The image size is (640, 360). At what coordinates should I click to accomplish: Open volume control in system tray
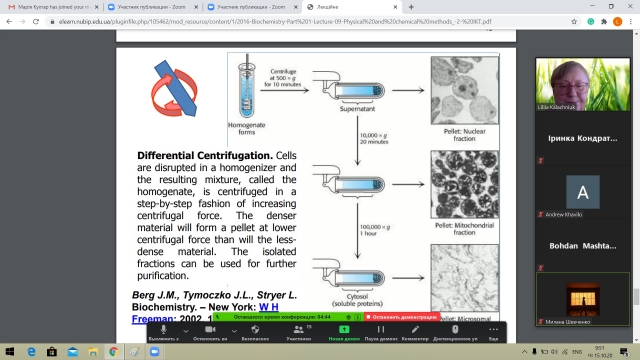tap(554, 352)
